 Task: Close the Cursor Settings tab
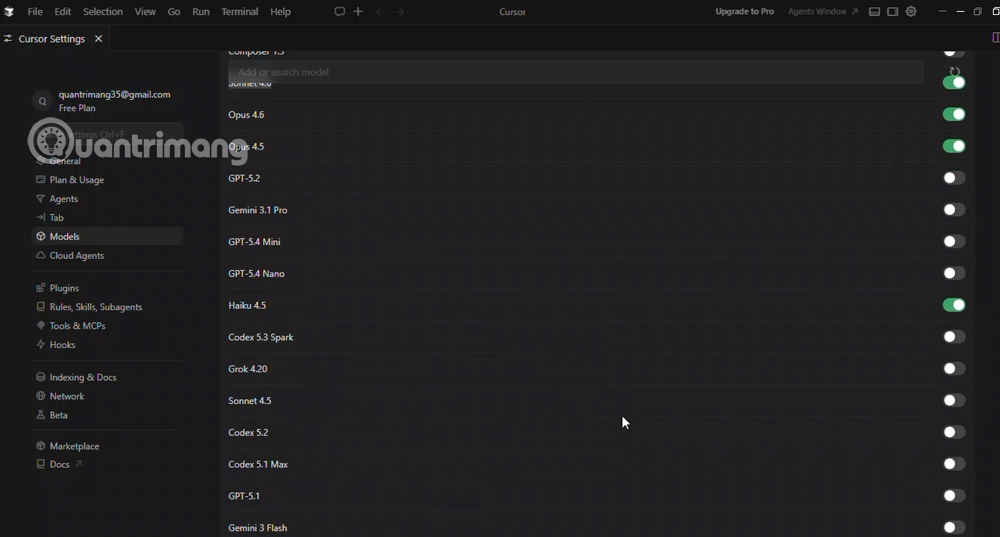98,39
